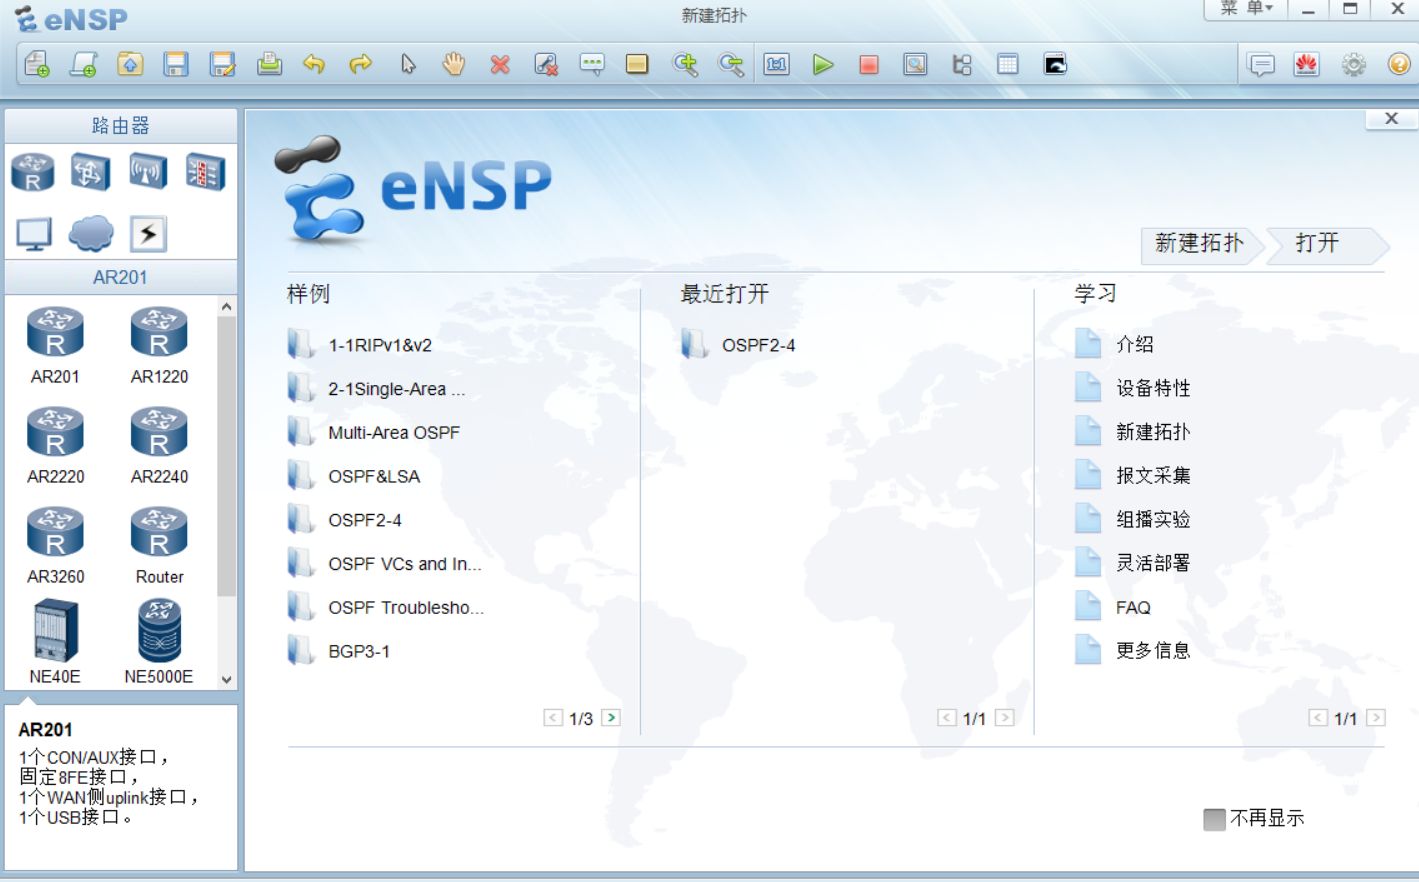The width and height of the screenshot is (1419, 882).
Task: Click the forum chat bubble icon
Action: (1261, 65)
